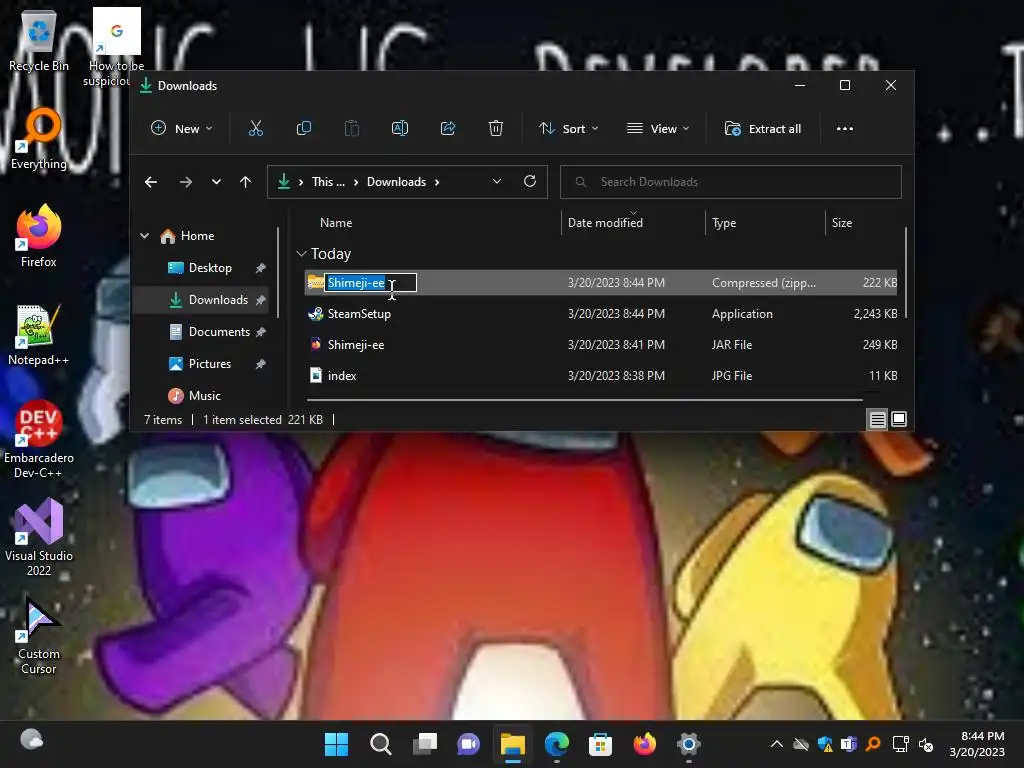Open Chat app on taskbar

pyautogui.click(x=468, y=744)
